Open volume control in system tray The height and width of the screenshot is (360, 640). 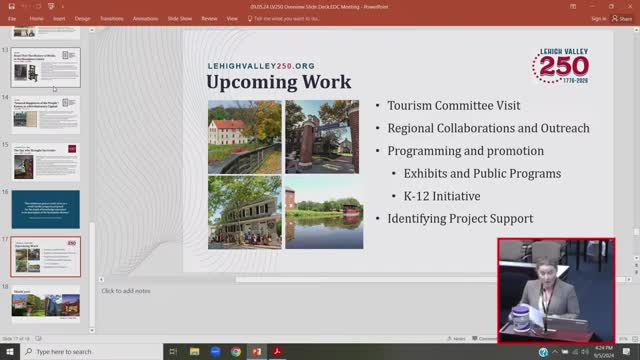pyautogui.click(x=585, y=352)
